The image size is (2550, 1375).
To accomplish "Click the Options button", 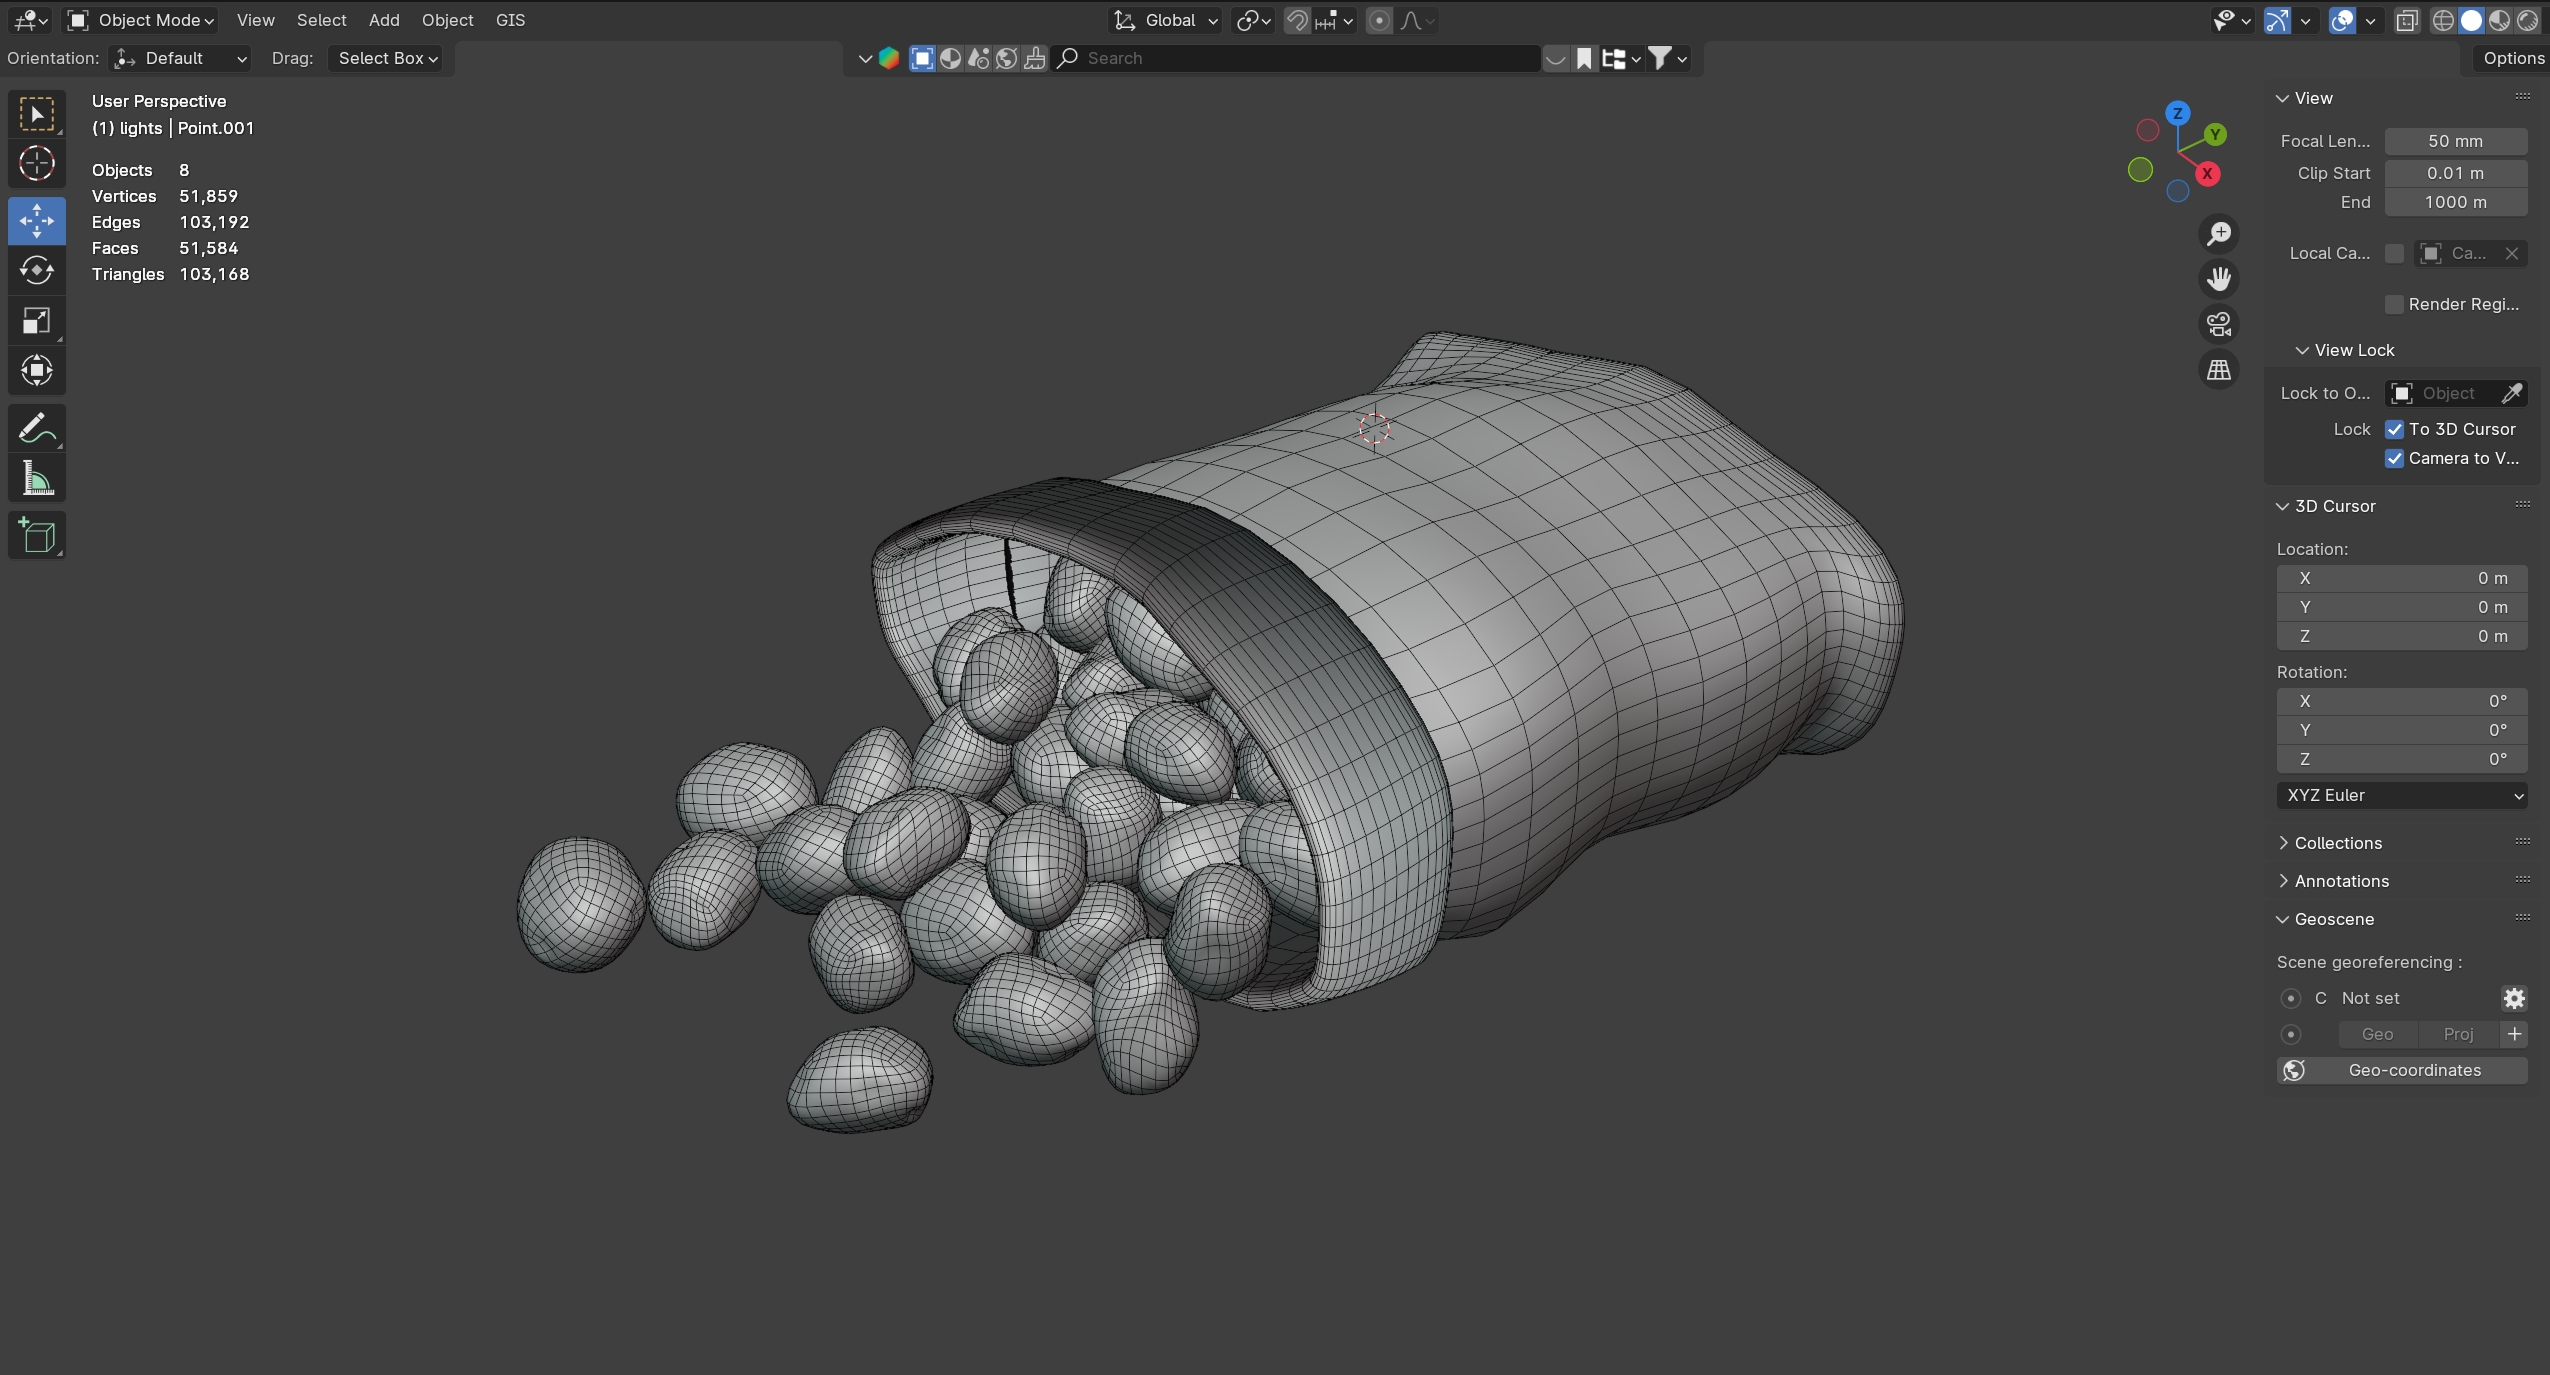I will pyautogui.click(x=2512, y=58).
